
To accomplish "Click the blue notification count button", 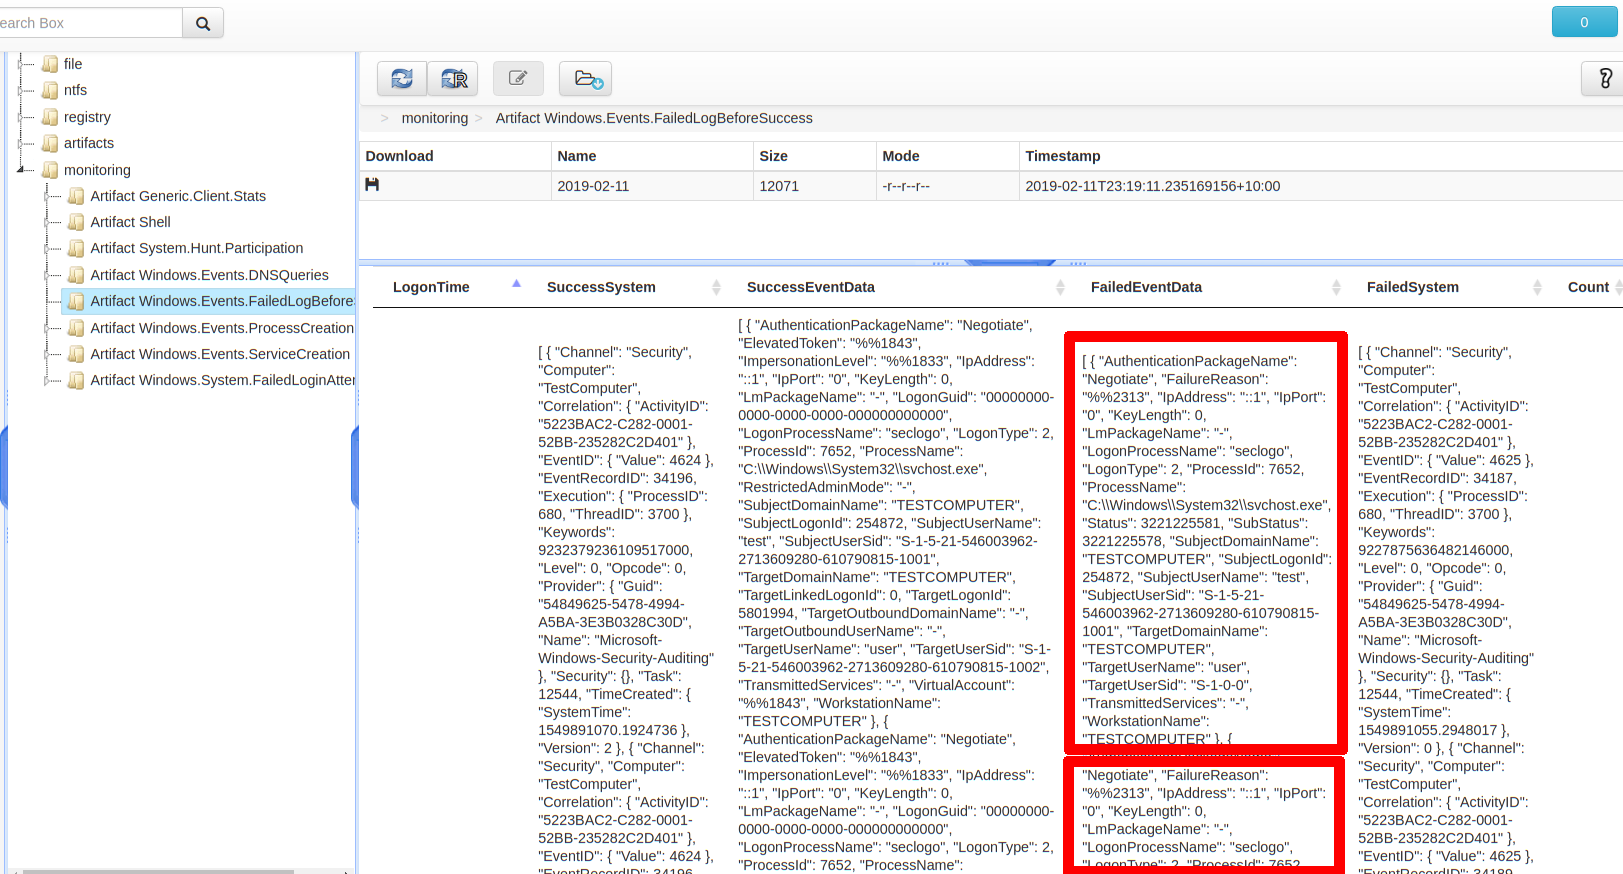I will (1583, 22).
